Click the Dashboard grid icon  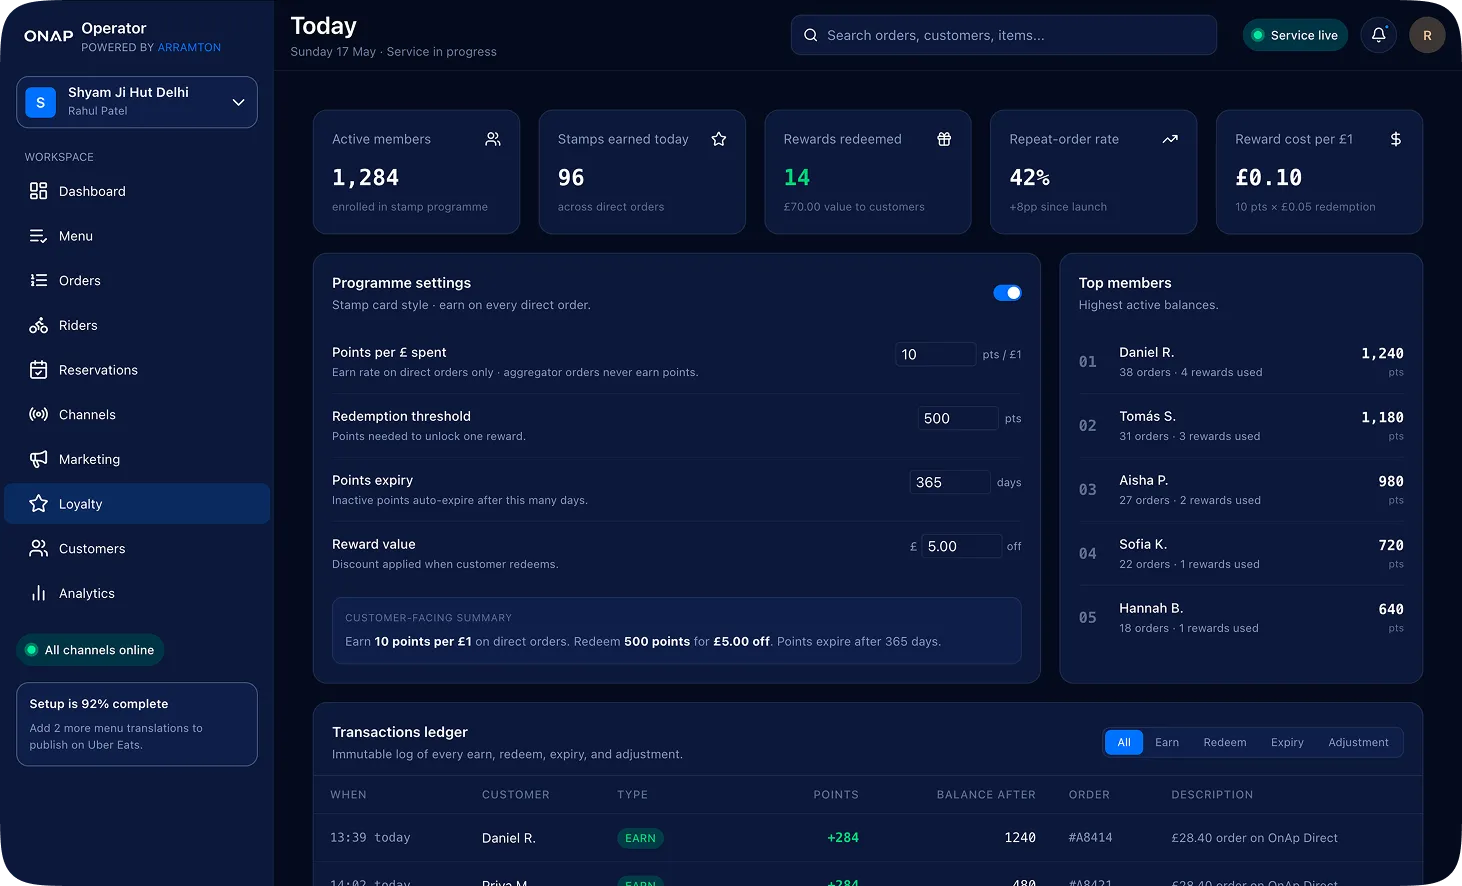tap(38, 191)
